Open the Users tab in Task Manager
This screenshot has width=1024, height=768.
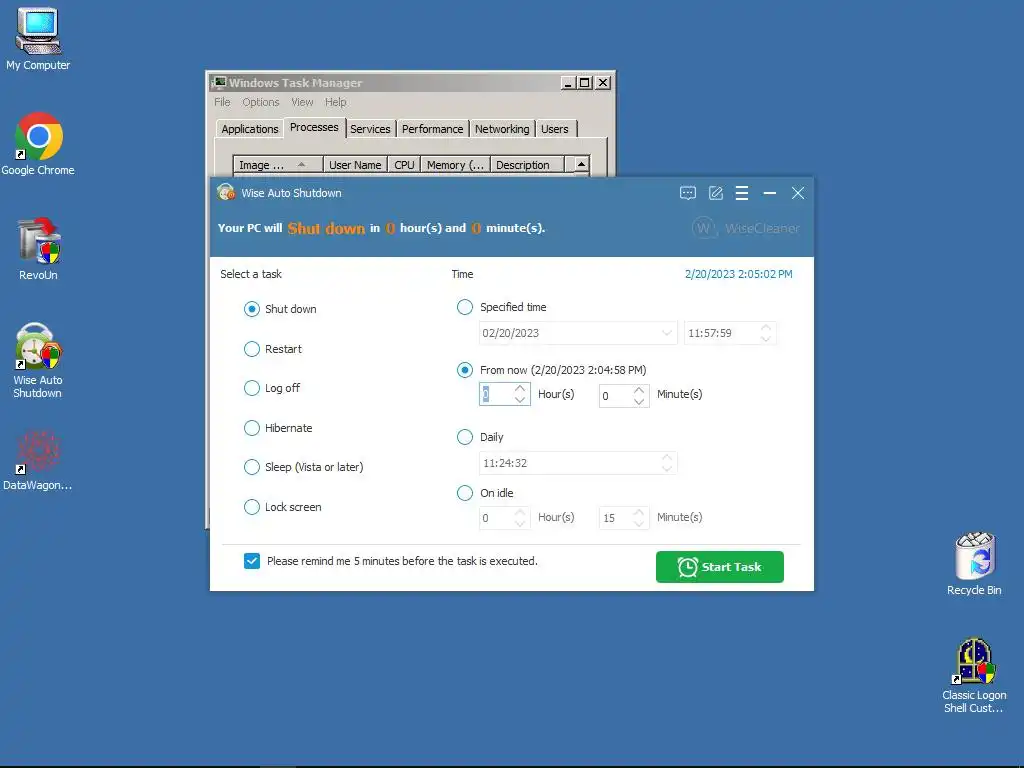coord(555,129)
